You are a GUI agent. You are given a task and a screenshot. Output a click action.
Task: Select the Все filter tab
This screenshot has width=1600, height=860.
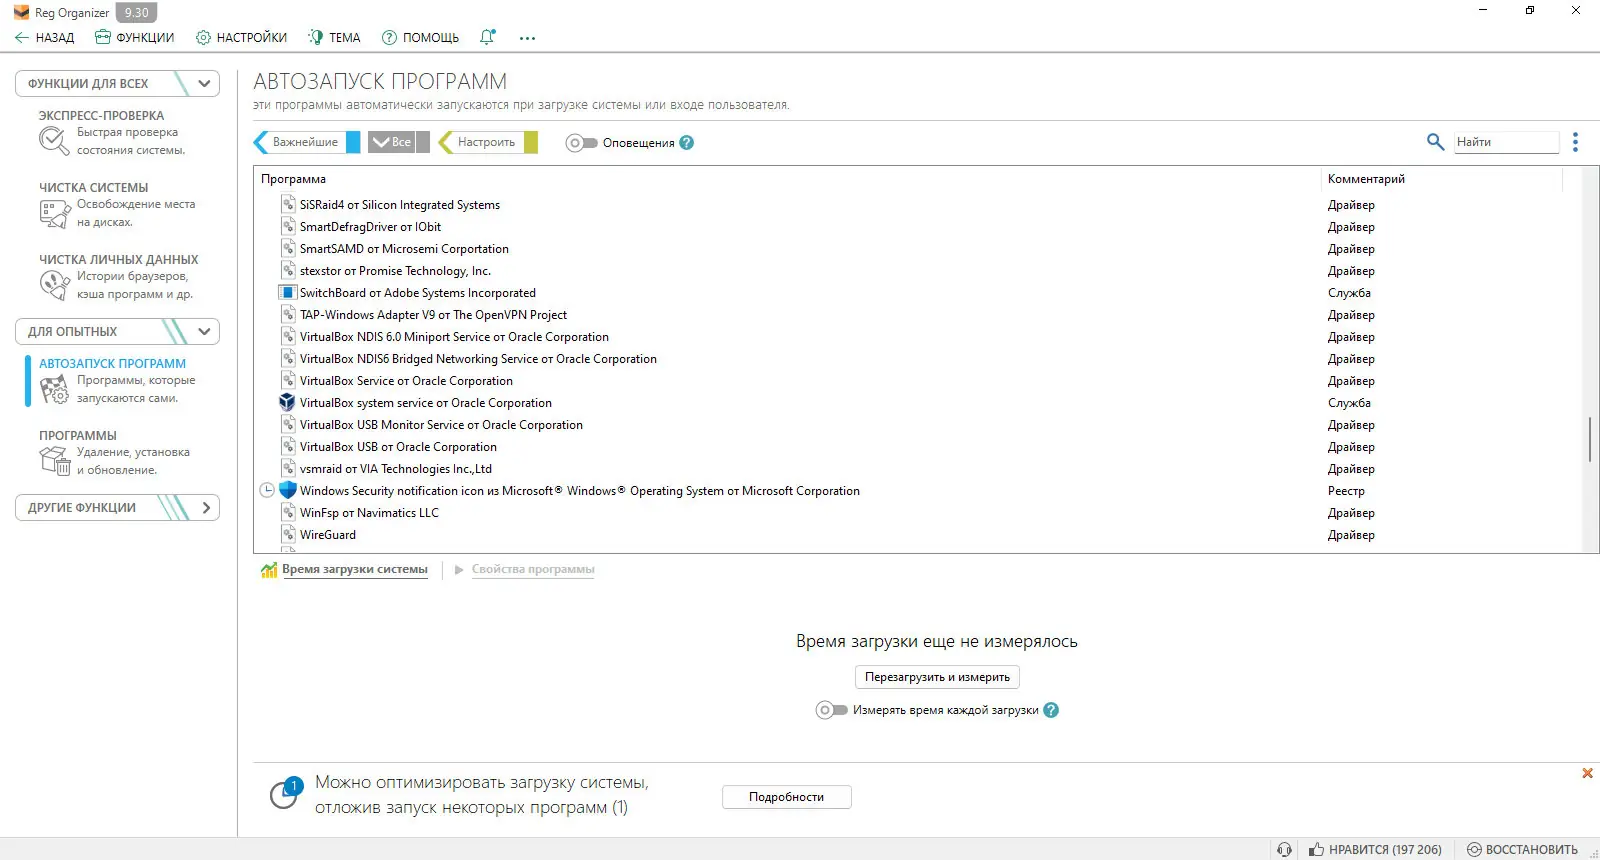399,142
